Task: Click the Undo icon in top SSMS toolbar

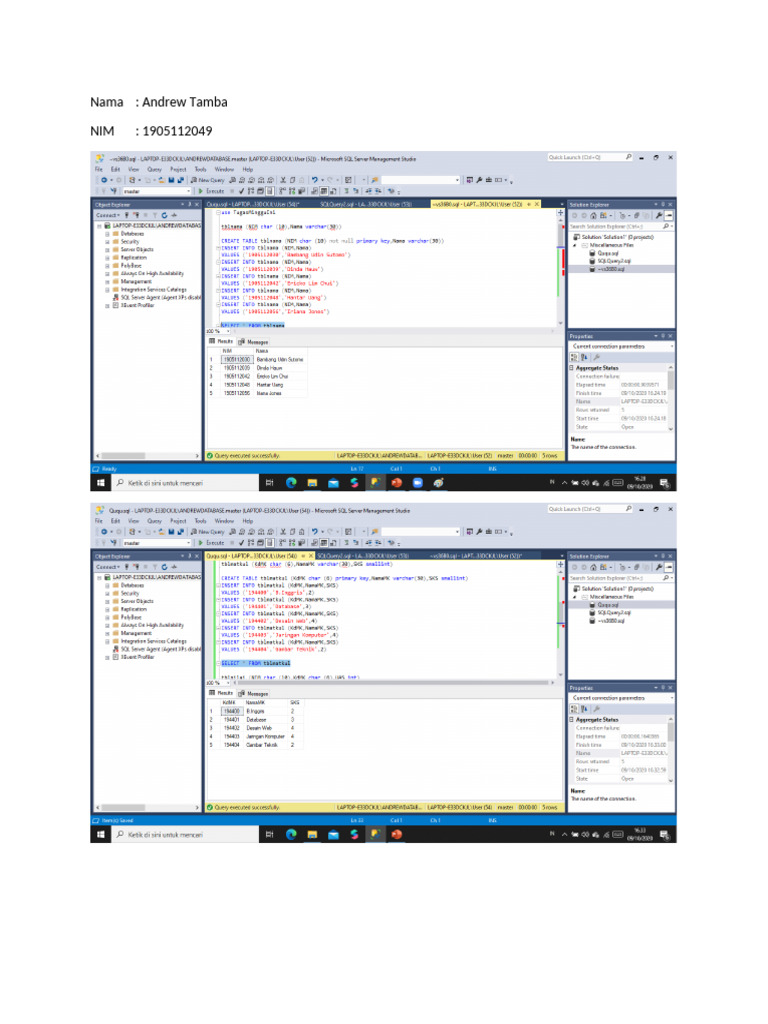Action: [x=315, y=180]
